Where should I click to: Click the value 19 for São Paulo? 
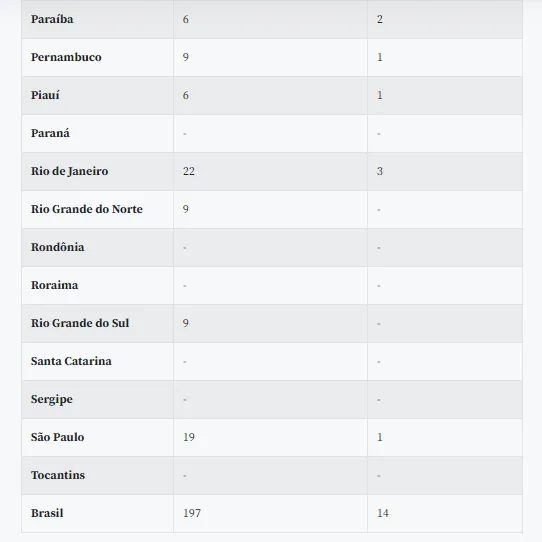click(x=189, y=438)
